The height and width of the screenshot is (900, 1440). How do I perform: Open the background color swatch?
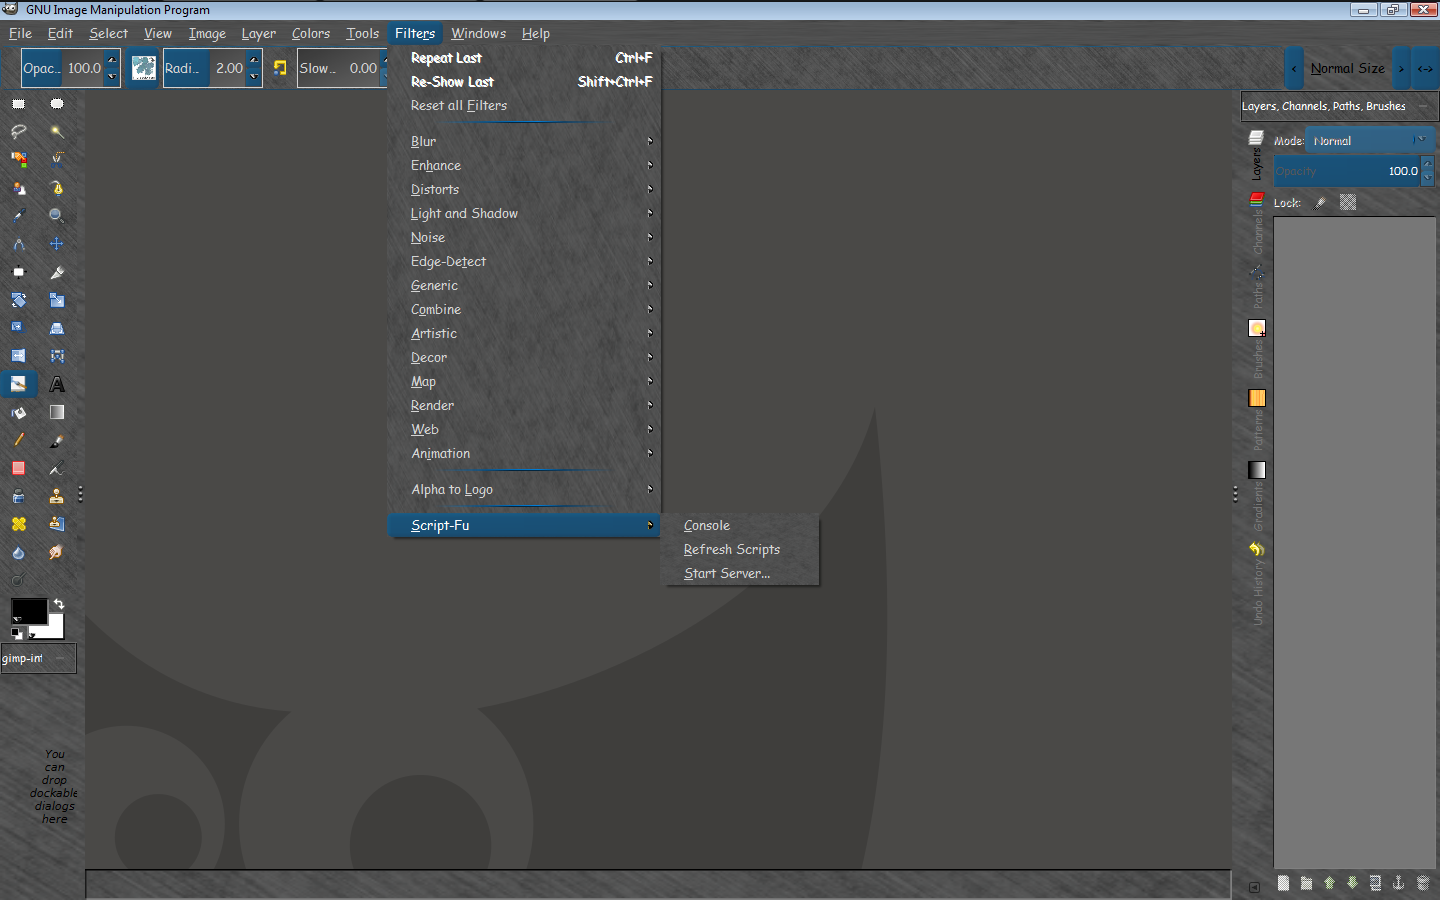pos(54,627)
